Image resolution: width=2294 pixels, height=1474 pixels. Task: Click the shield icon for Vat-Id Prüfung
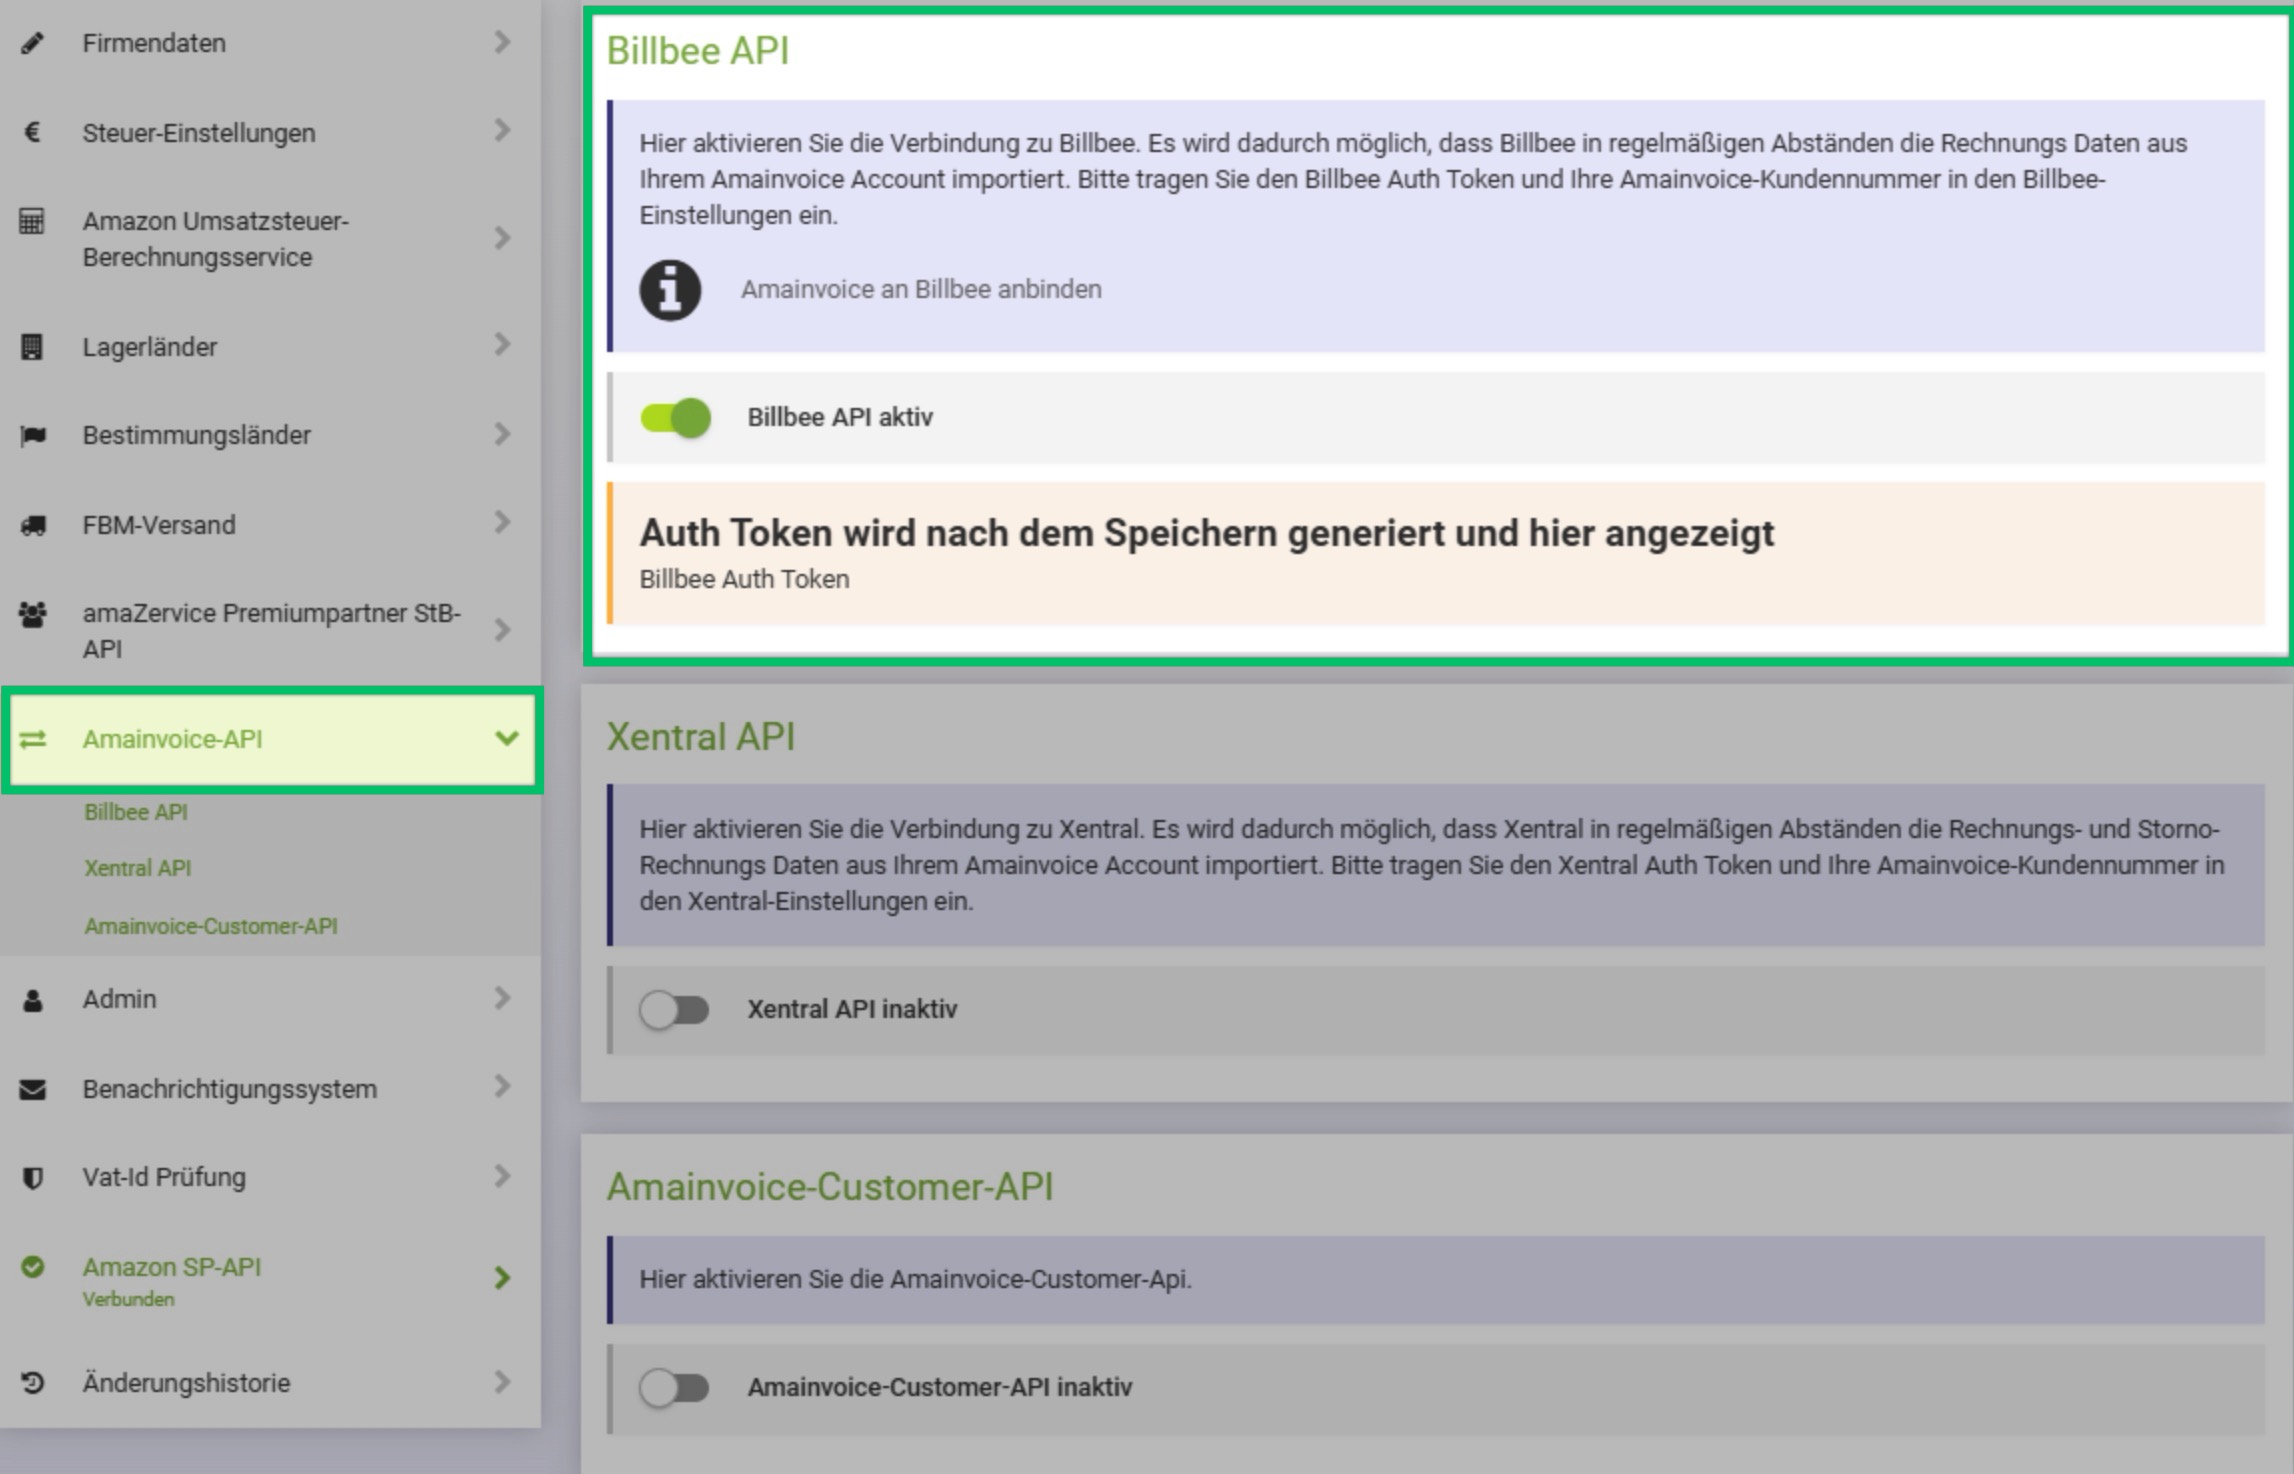(x=32, y=1178)
